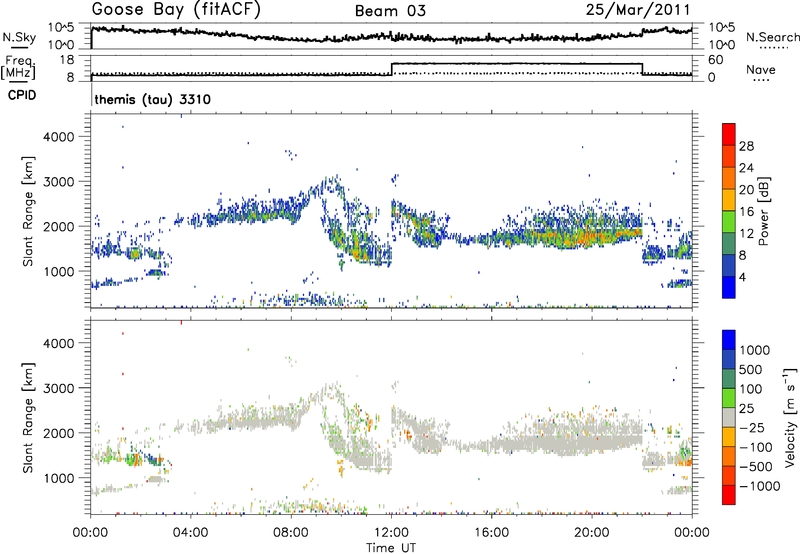Click the '08:00' time tick label
Screen dimensions: 800x554
click(291, 533)
